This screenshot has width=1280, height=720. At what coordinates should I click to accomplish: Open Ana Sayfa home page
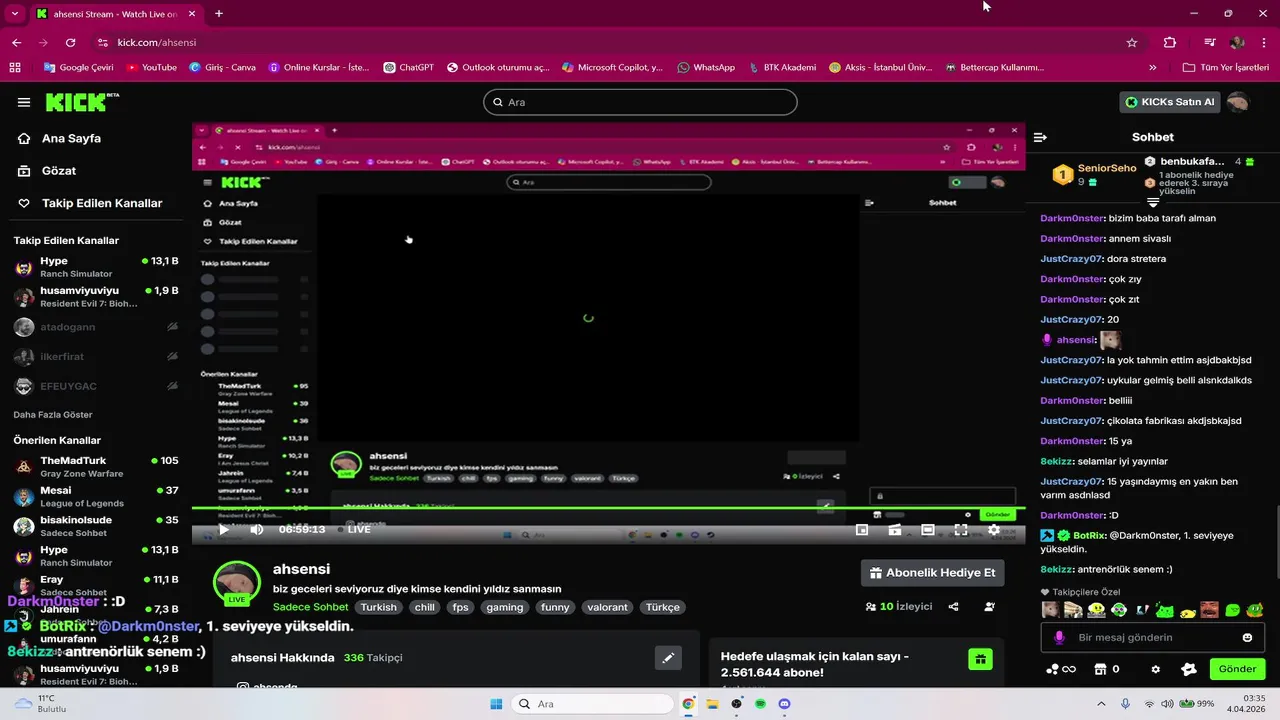(60, 139)
